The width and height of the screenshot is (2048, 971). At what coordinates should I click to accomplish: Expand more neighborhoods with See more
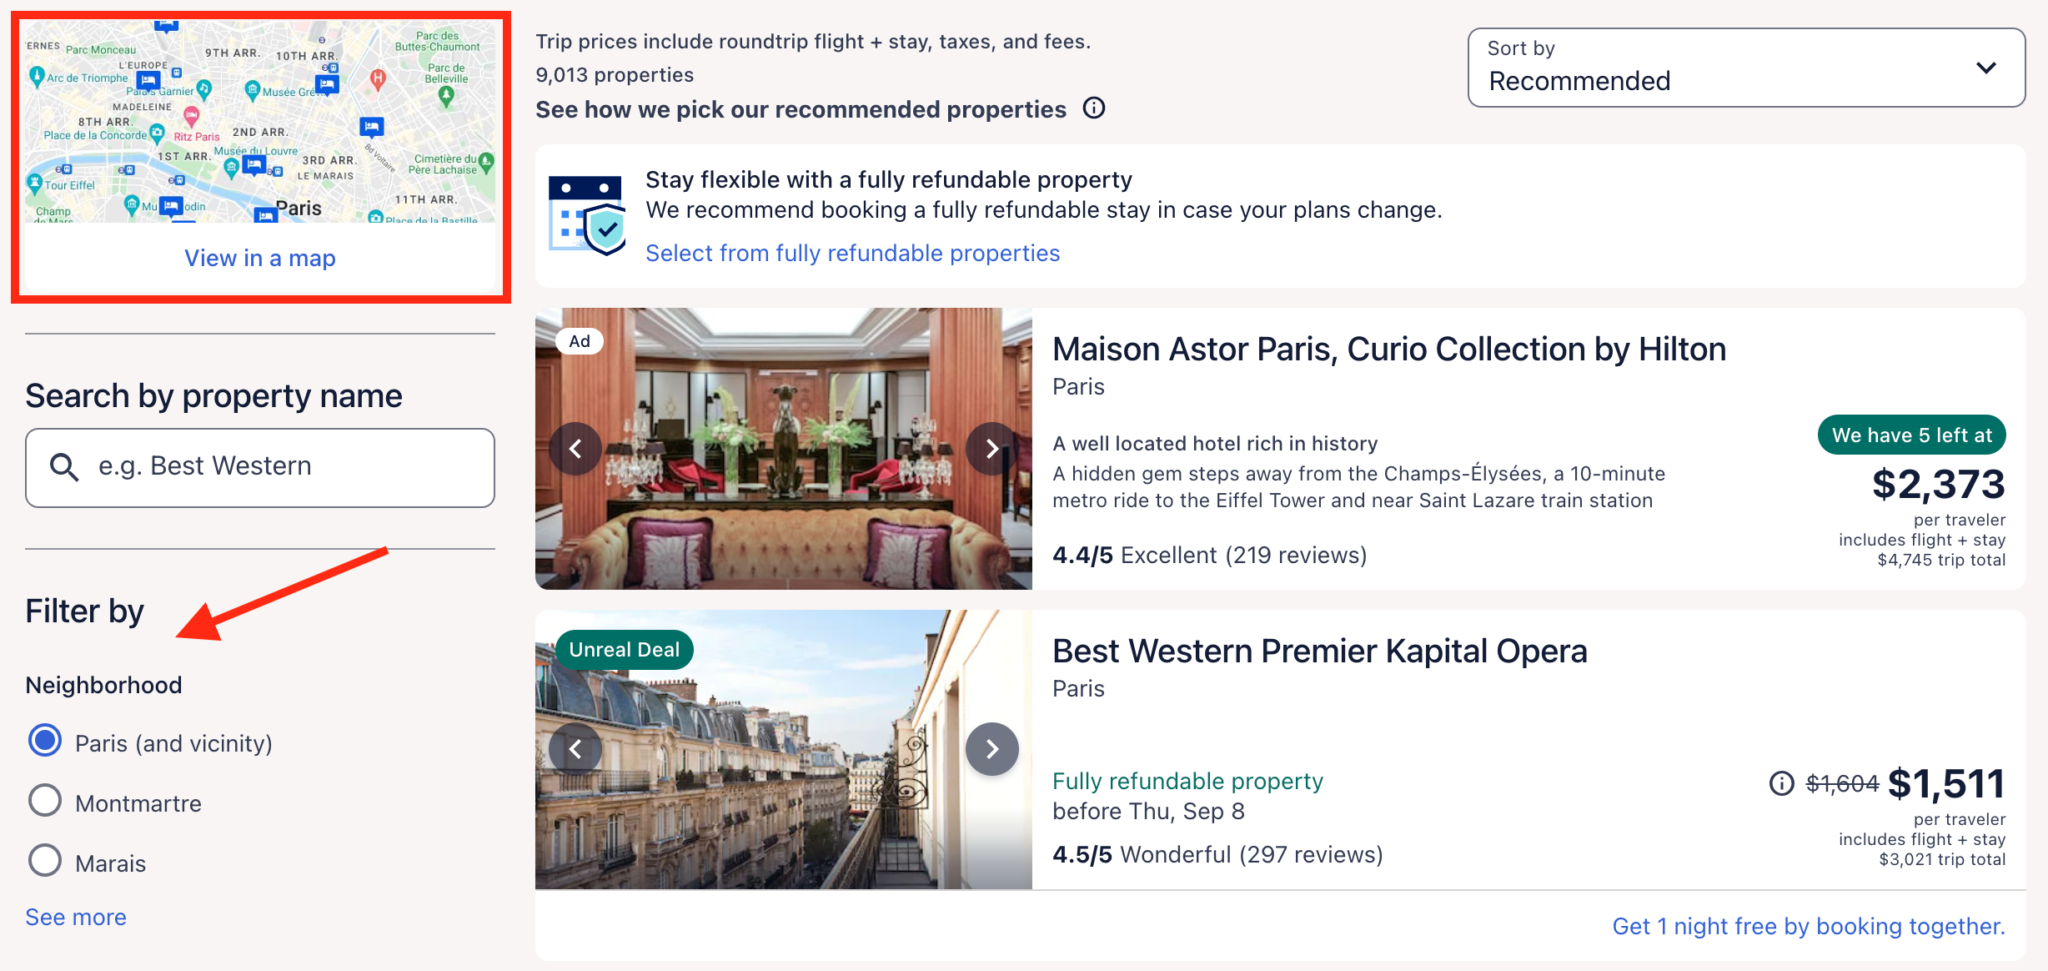tap(75, 916)
